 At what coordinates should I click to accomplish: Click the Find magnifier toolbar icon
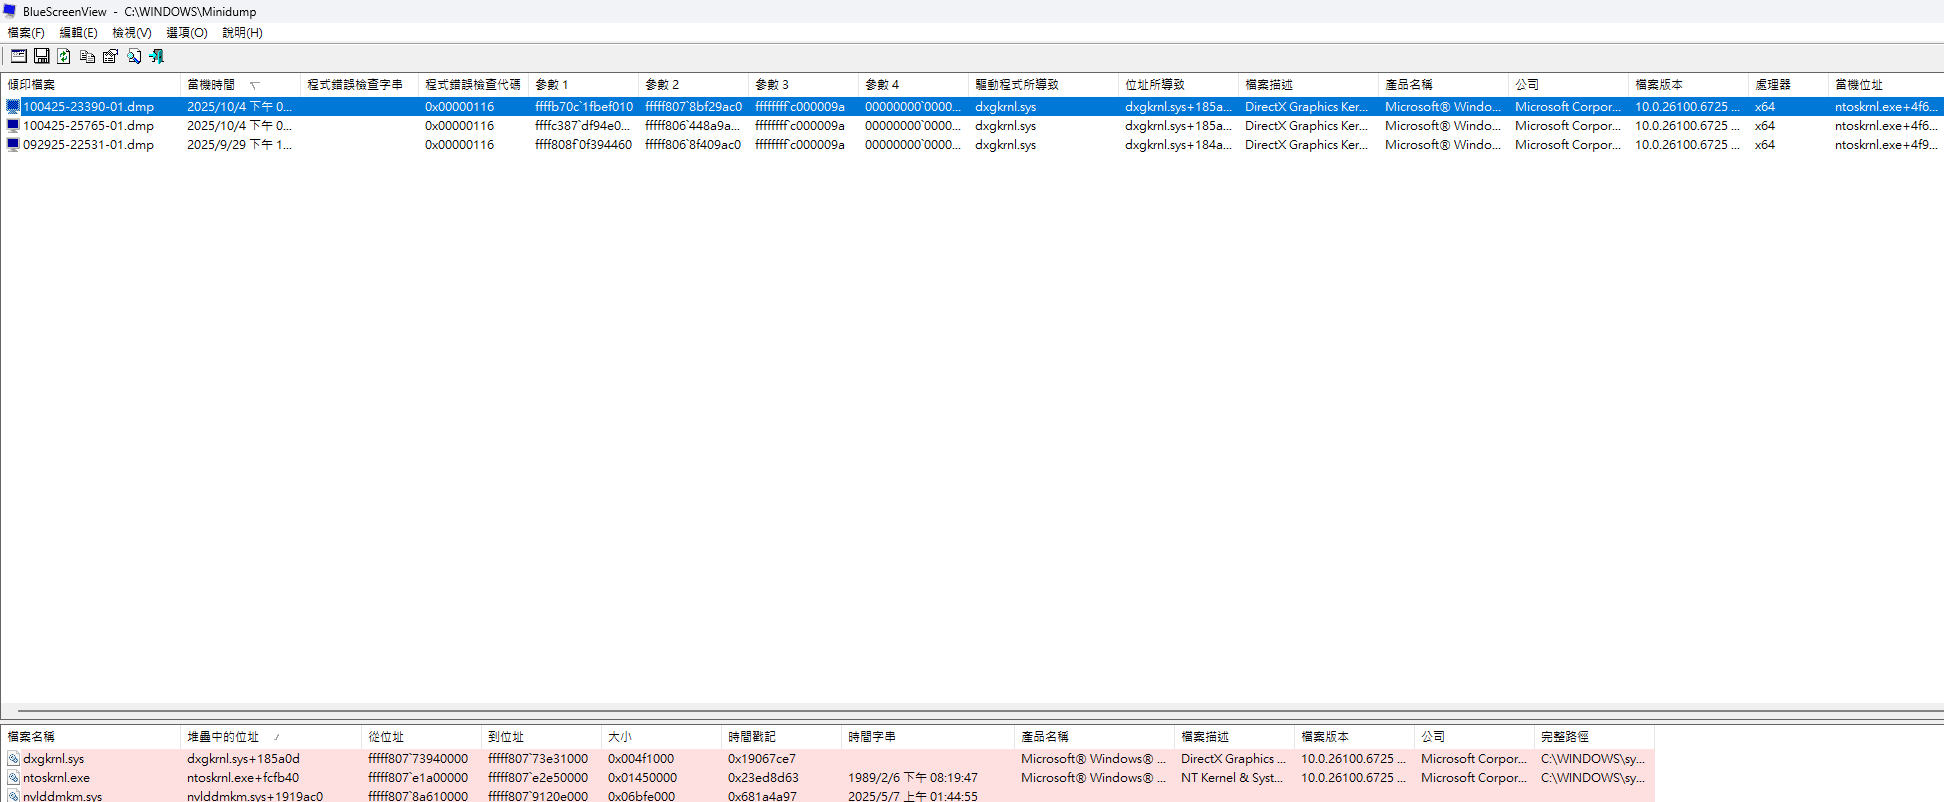click(134, 56)
